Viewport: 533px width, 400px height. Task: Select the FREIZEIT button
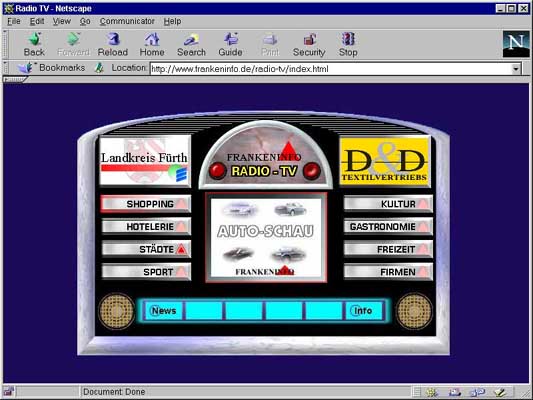coord(388,249)
